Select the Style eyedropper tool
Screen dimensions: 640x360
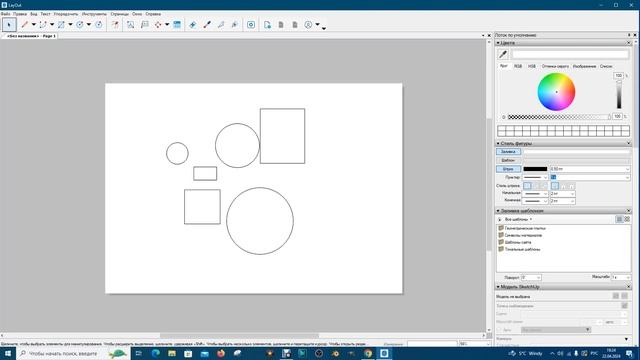(207, 24)
